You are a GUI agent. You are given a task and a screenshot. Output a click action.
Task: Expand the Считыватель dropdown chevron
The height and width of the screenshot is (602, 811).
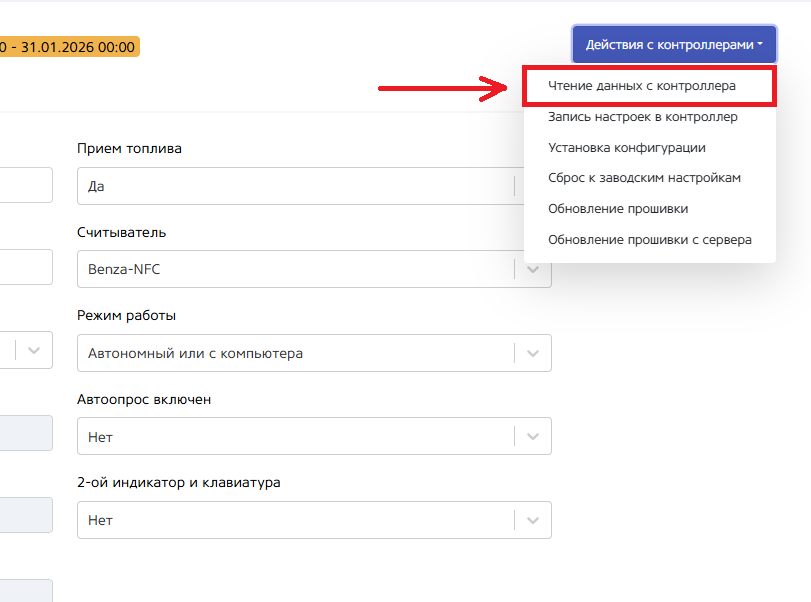533,269
